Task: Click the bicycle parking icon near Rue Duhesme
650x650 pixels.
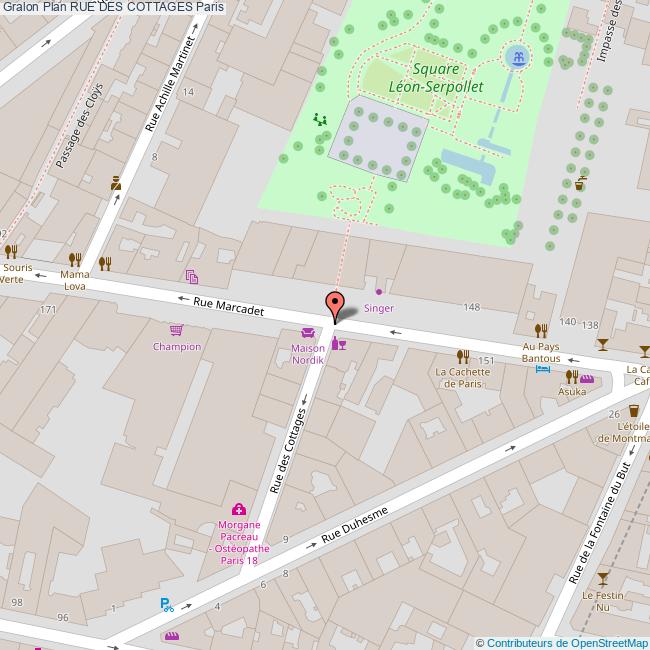Action: point(167,605)
